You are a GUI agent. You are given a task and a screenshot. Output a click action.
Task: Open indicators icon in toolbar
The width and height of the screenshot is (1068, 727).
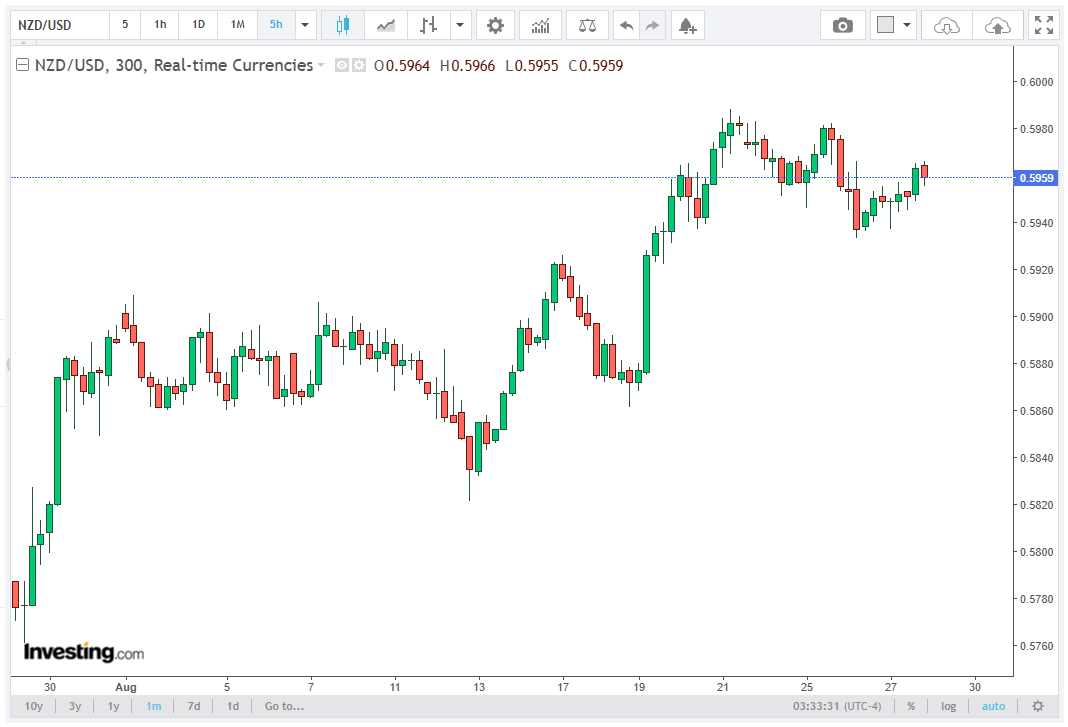540,25
